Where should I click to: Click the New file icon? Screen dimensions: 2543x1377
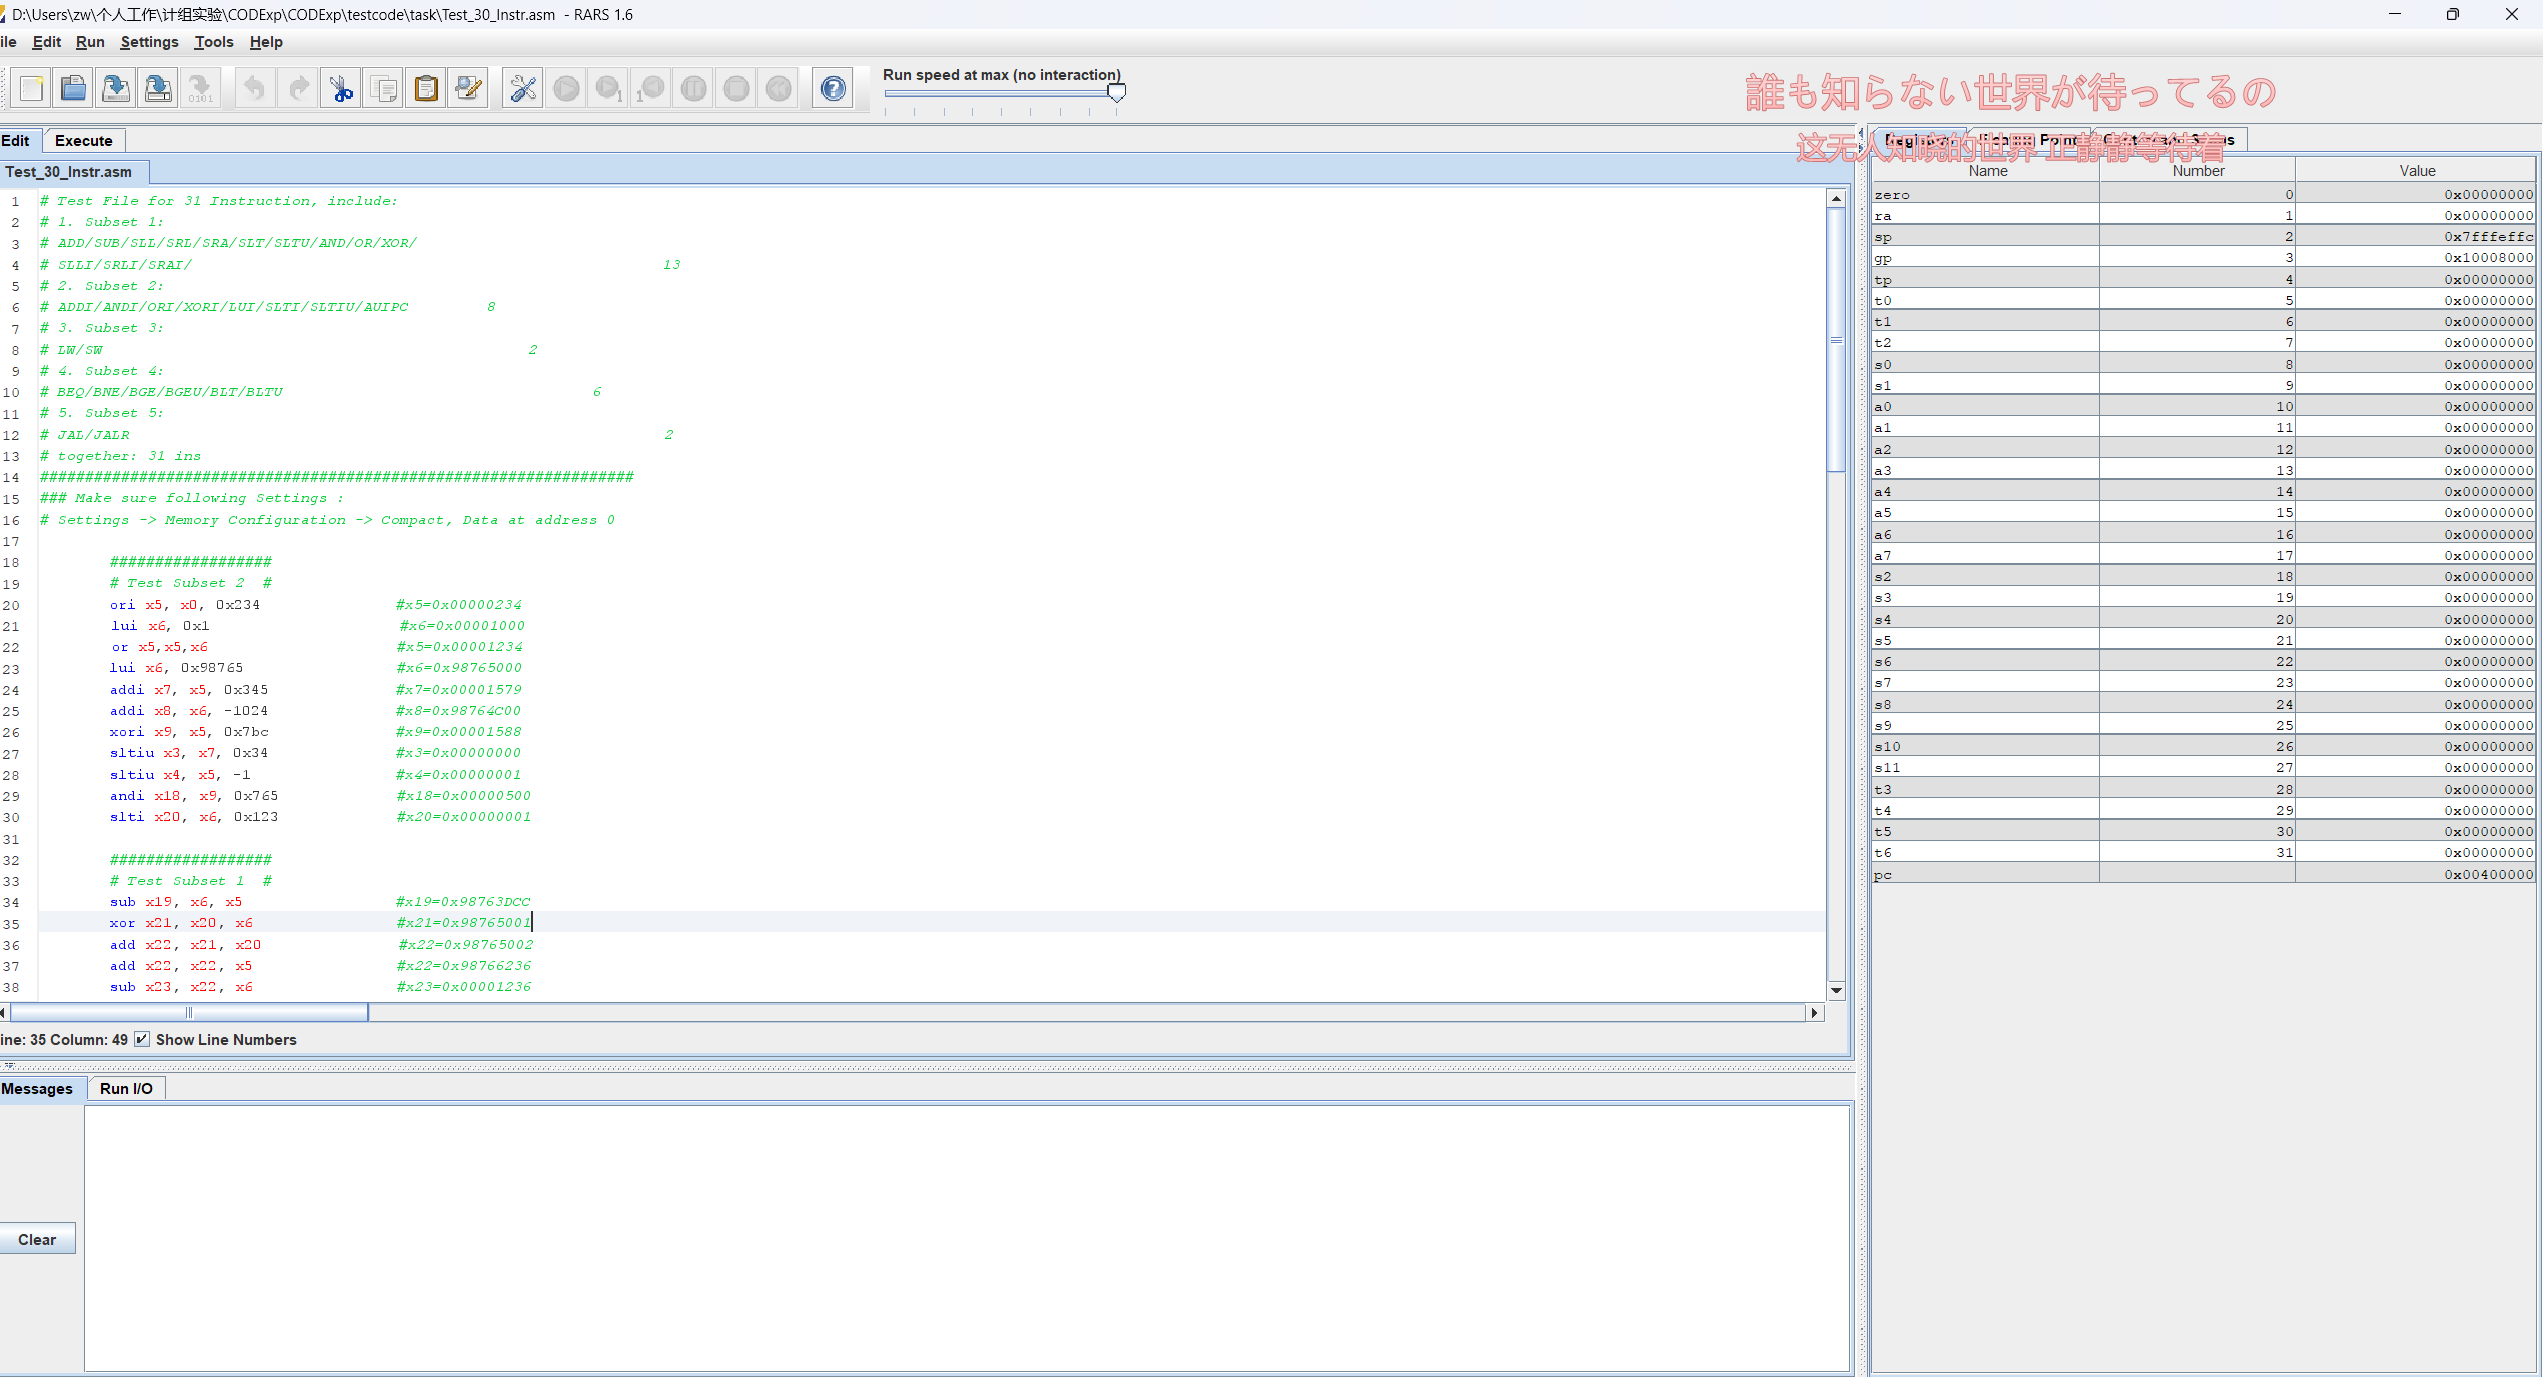point(31,89)
